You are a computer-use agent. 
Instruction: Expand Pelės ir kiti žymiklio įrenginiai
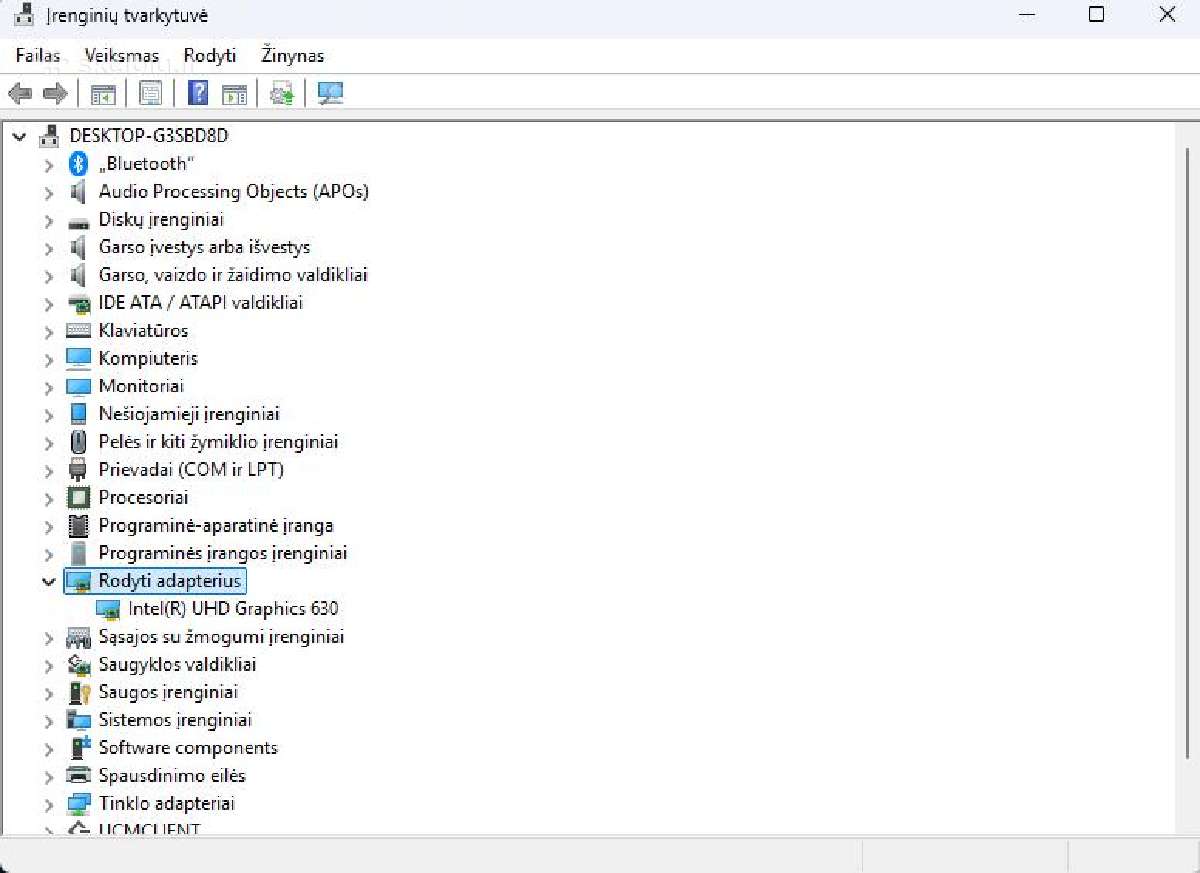coord(48,442)
